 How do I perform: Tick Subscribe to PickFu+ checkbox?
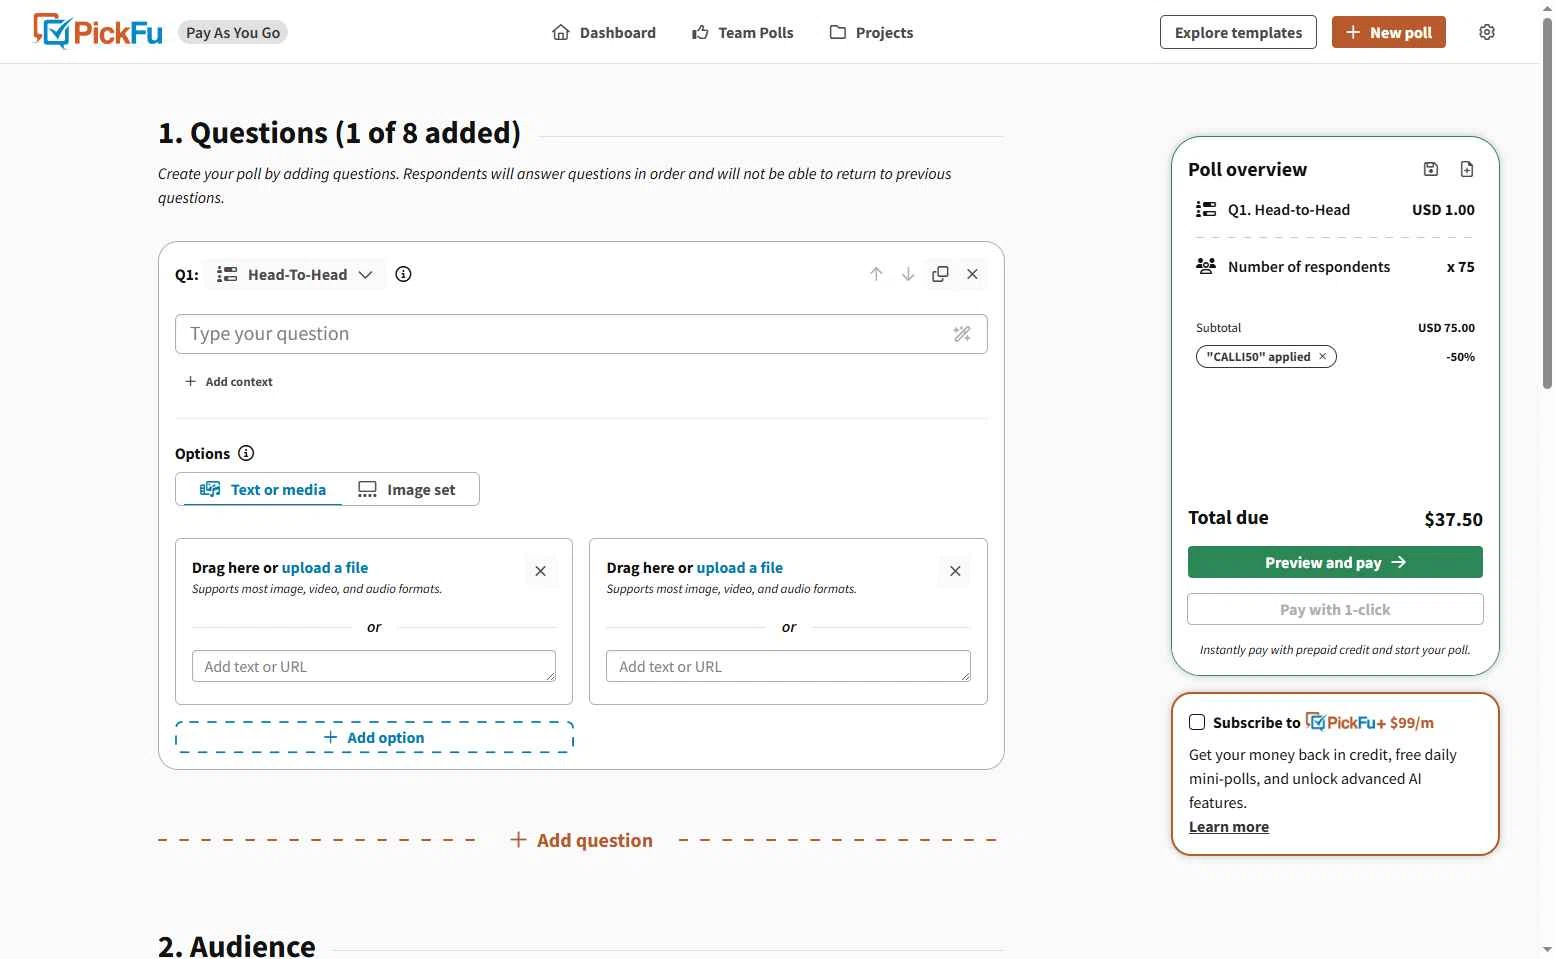[x=1197, y=722]
